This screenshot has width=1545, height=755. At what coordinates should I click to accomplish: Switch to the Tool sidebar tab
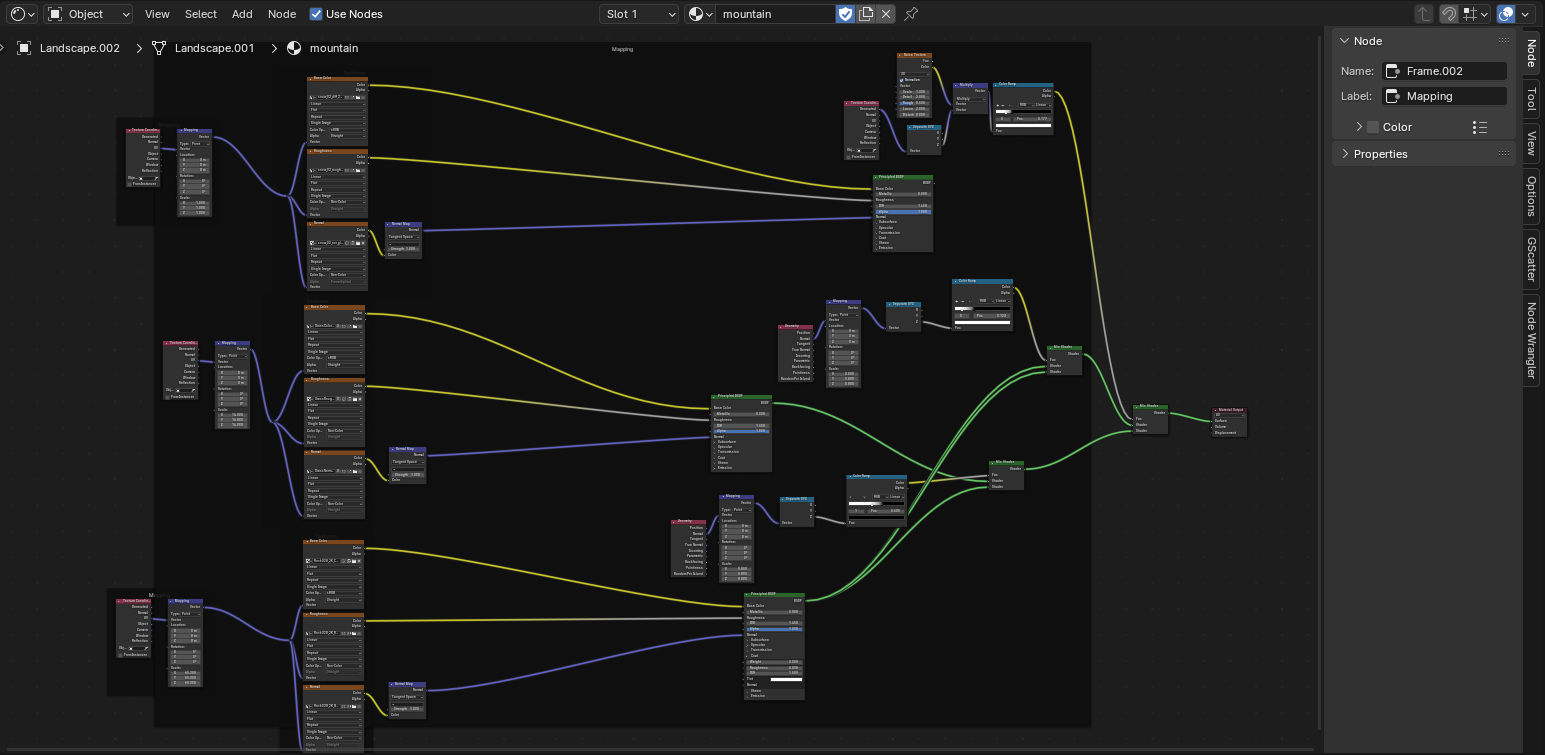[x=1532, y=99]
